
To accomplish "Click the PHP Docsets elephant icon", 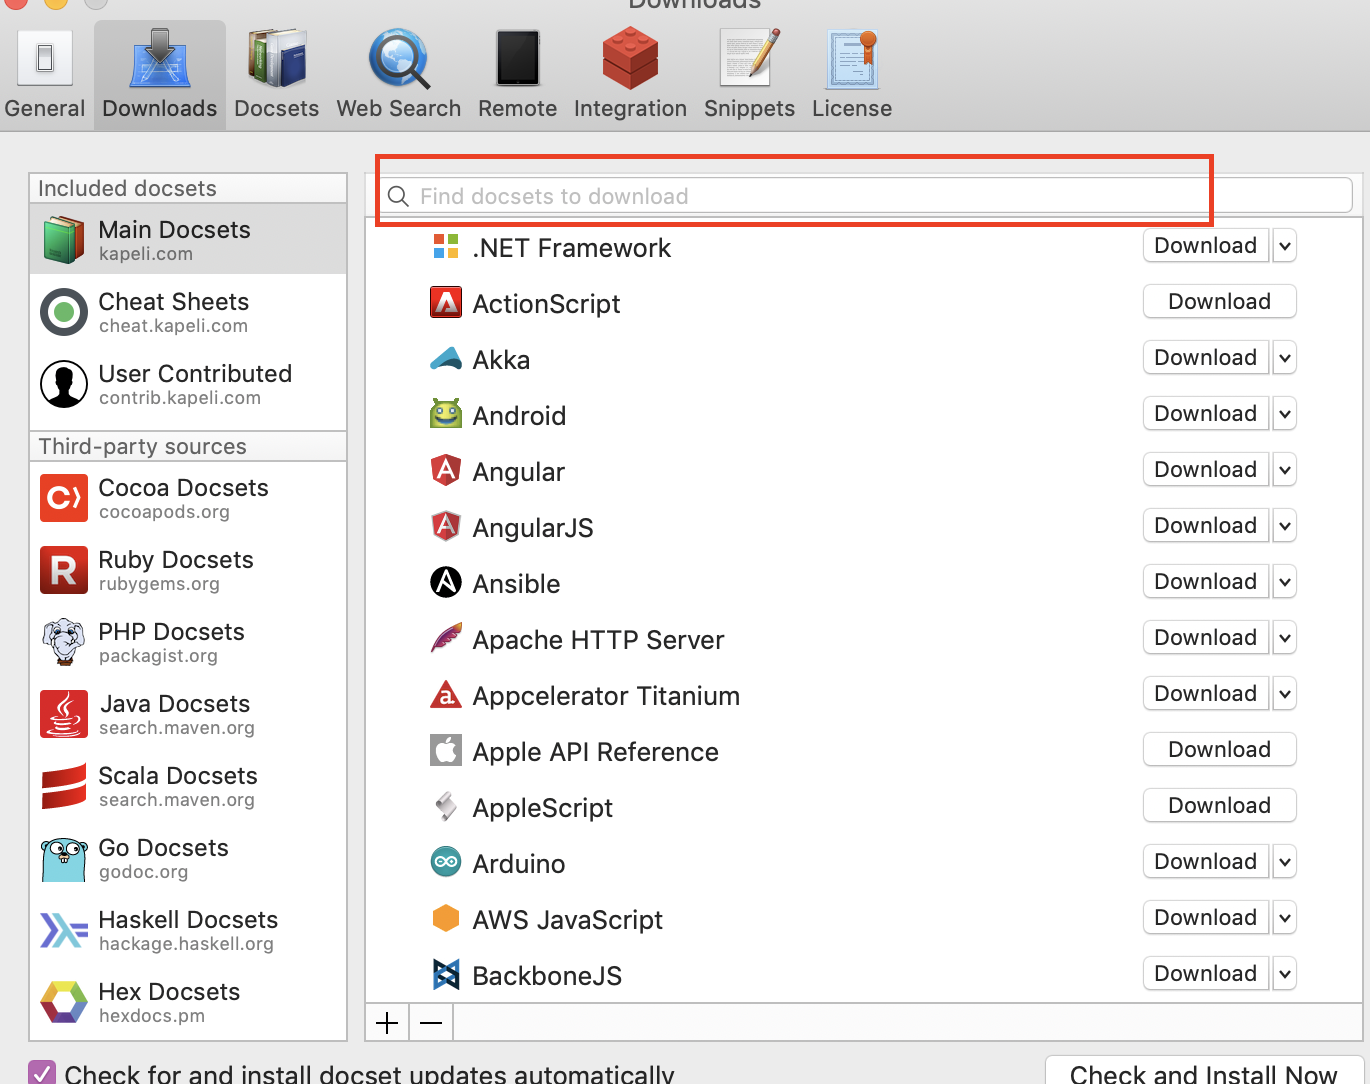I will 64,642.
